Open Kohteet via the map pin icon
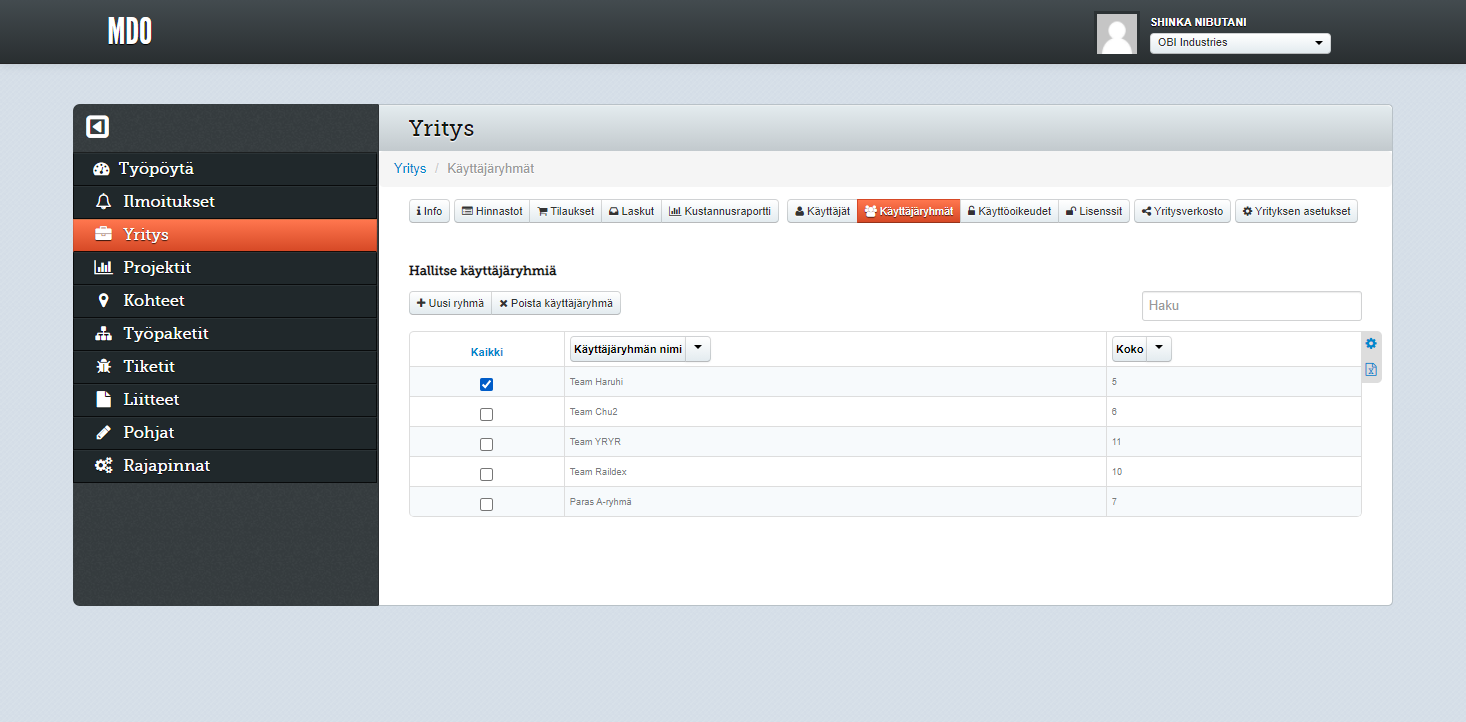 coord(103,301)
